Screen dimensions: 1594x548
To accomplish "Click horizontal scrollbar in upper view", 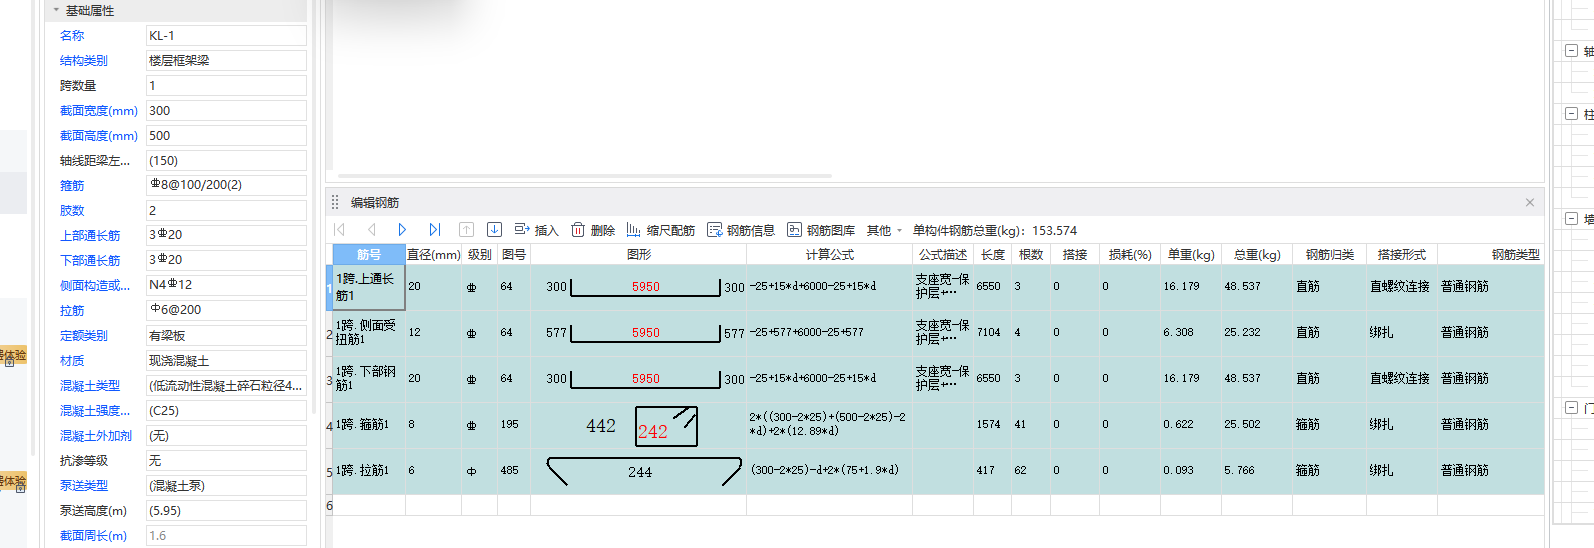I will 584,176.
